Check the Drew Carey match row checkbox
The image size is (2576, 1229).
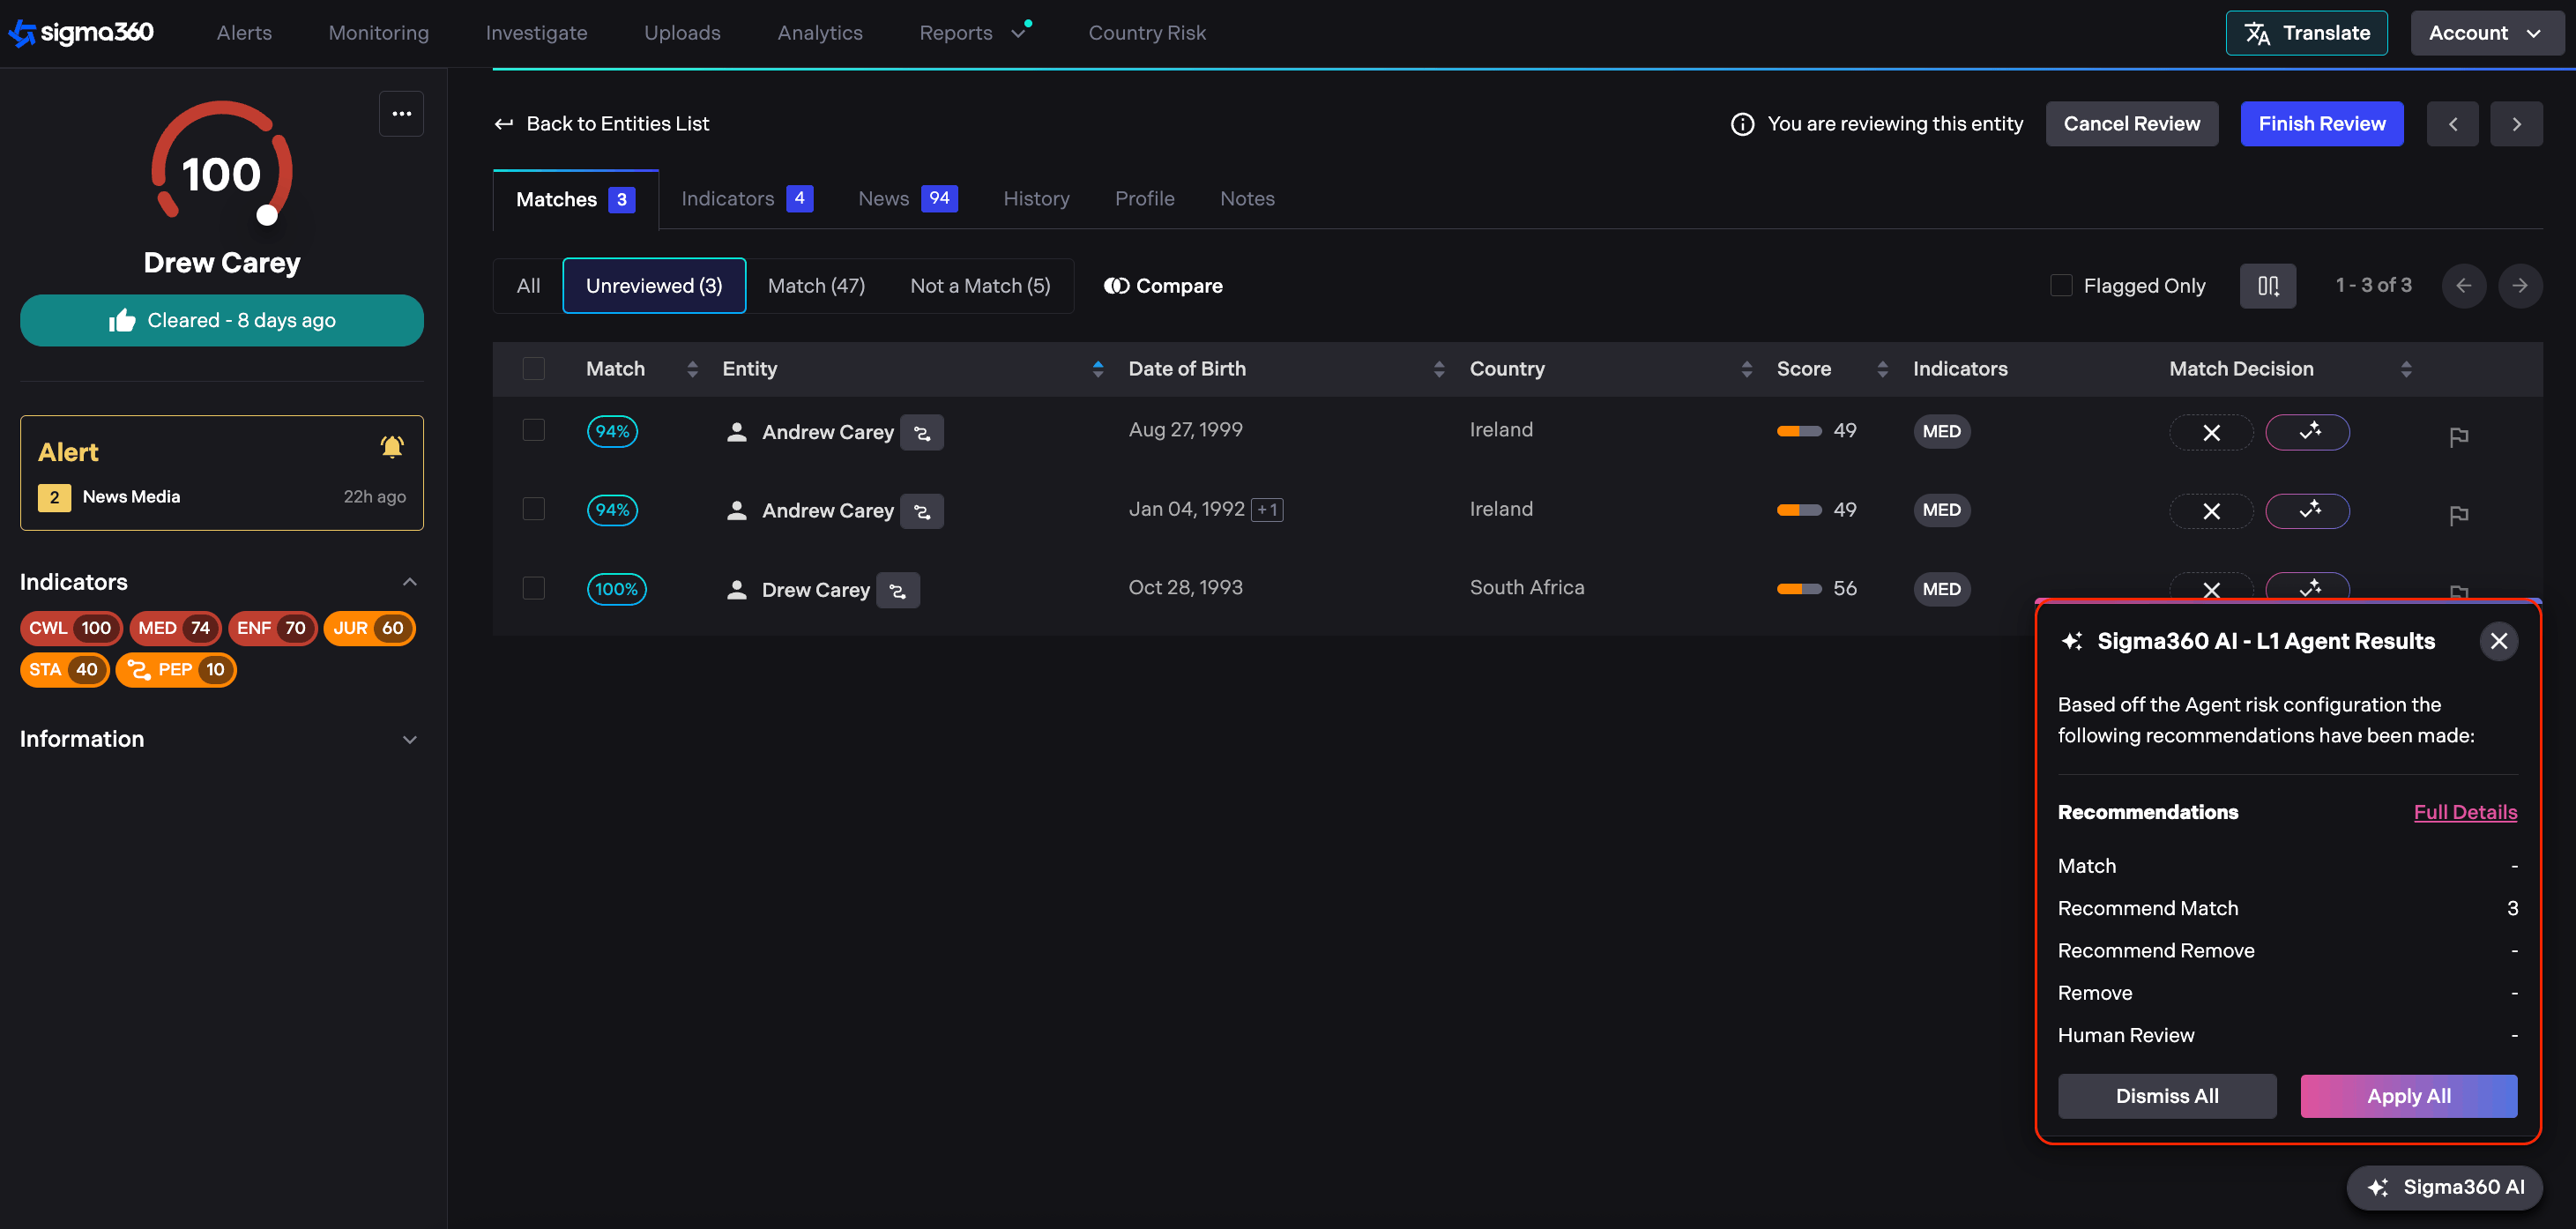pyautogui.click(x=534, y=588)
